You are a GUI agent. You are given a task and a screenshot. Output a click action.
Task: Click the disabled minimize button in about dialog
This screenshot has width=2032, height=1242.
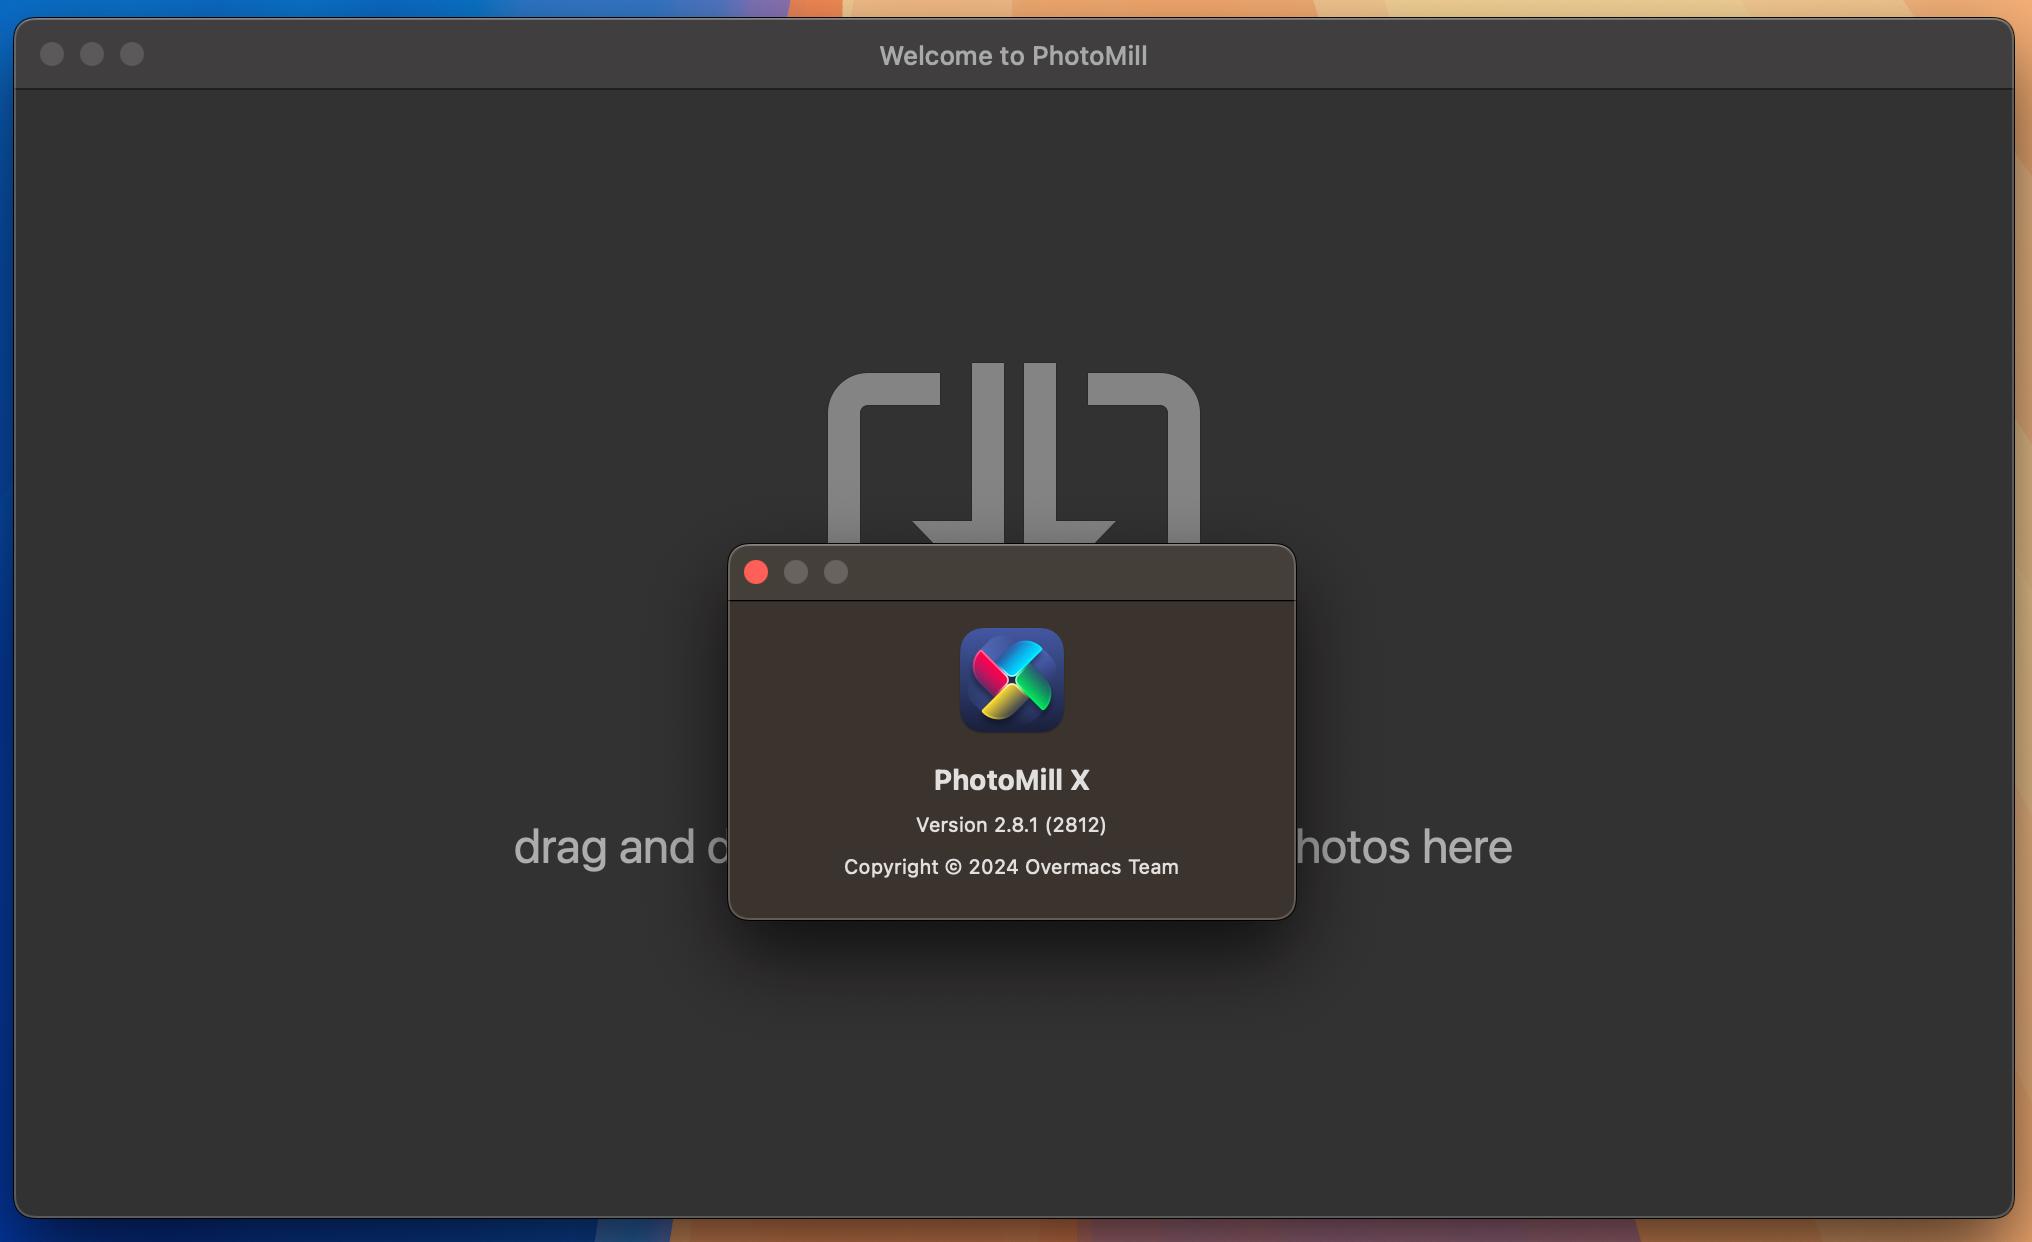796,572
